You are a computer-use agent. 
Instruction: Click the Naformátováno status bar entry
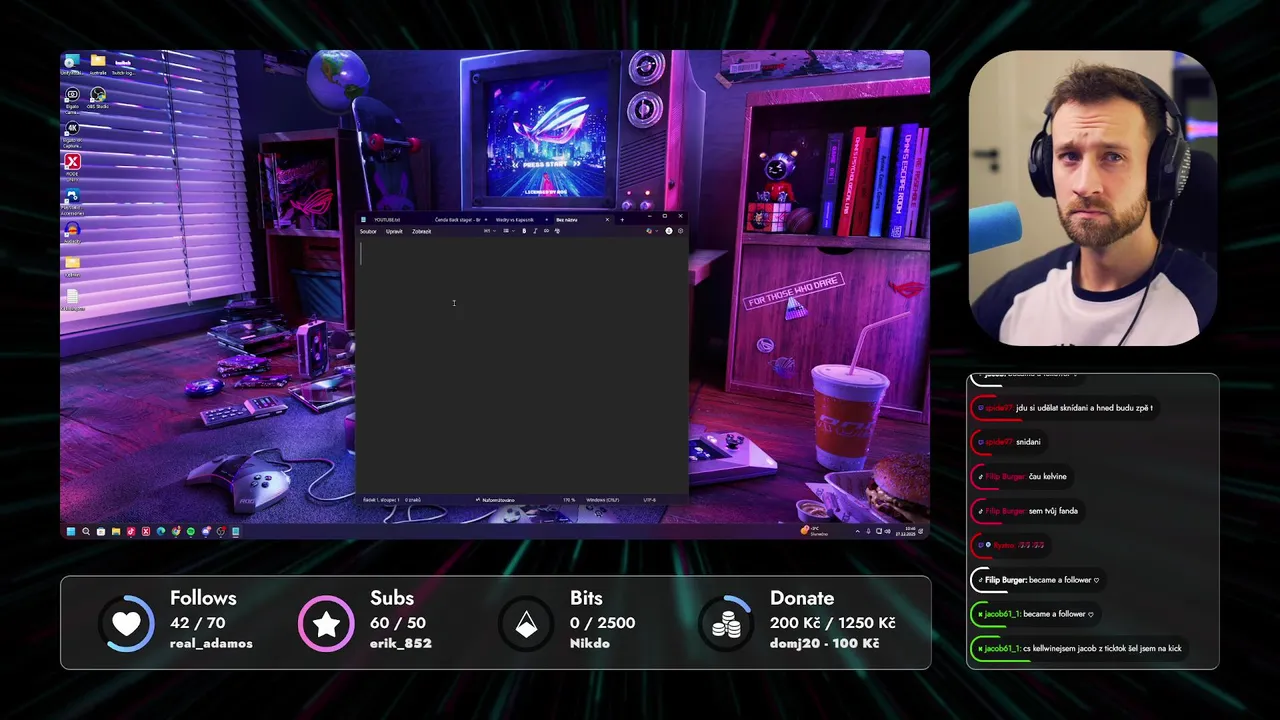point(497,500)
